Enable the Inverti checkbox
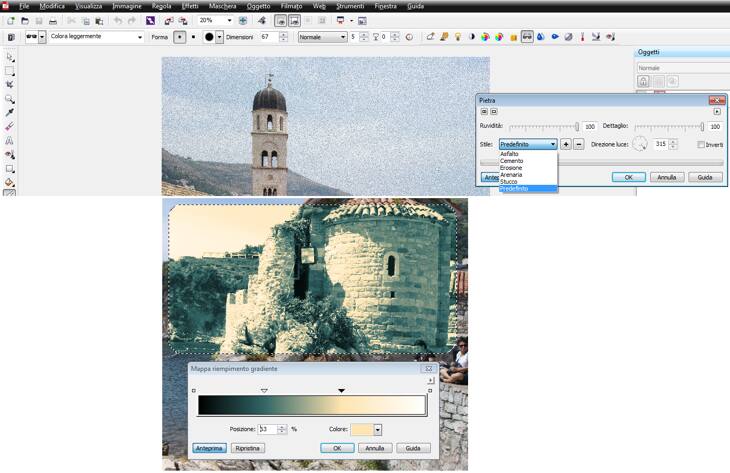 [702, 145]
